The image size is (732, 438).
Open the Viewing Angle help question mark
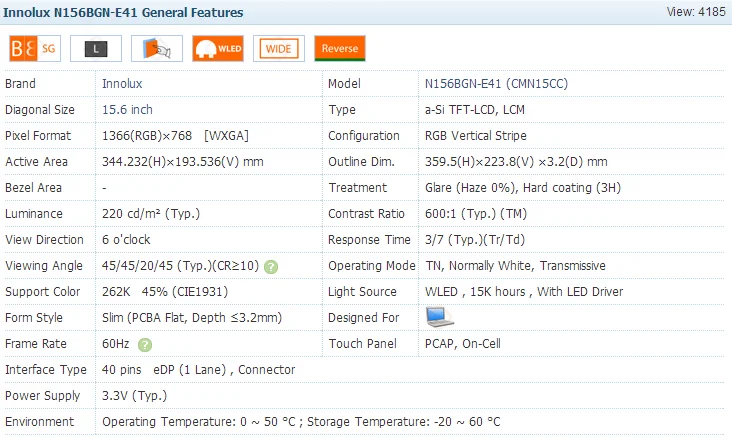(x=271, y=267)
